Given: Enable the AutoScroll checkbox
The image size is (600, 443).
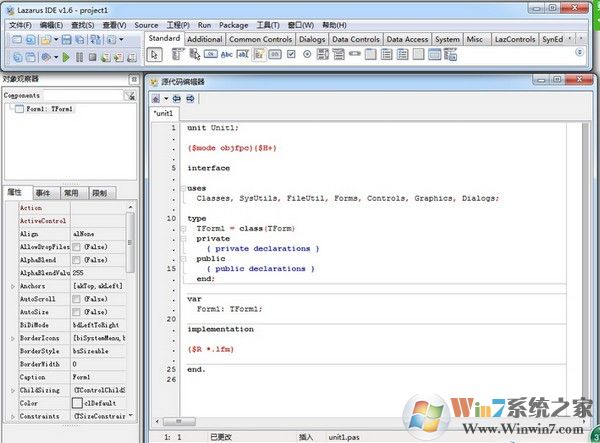Looking at the screenshot, I should (76, 298).
